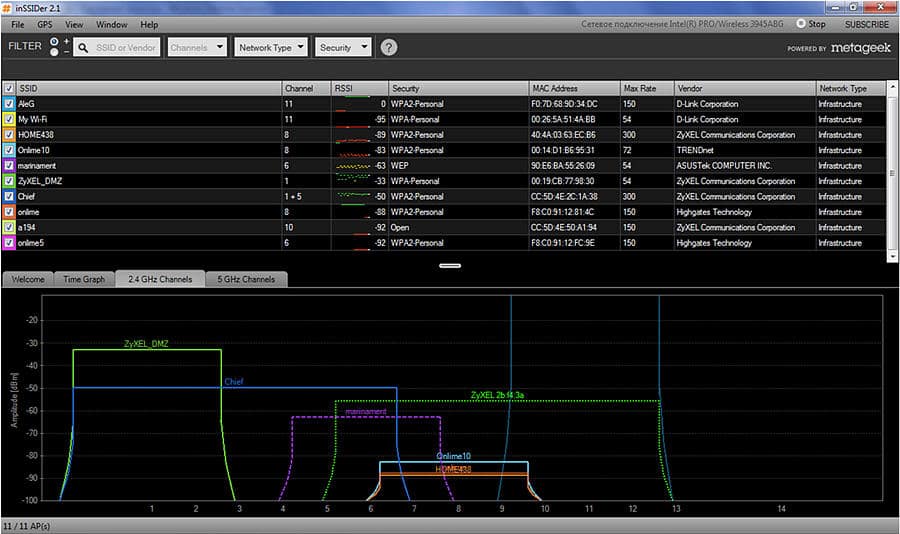This screenshot has height=534, width=900.
Task: Open the Security filter dropdown
Action: pyautogui.click(x=343, y=47)
